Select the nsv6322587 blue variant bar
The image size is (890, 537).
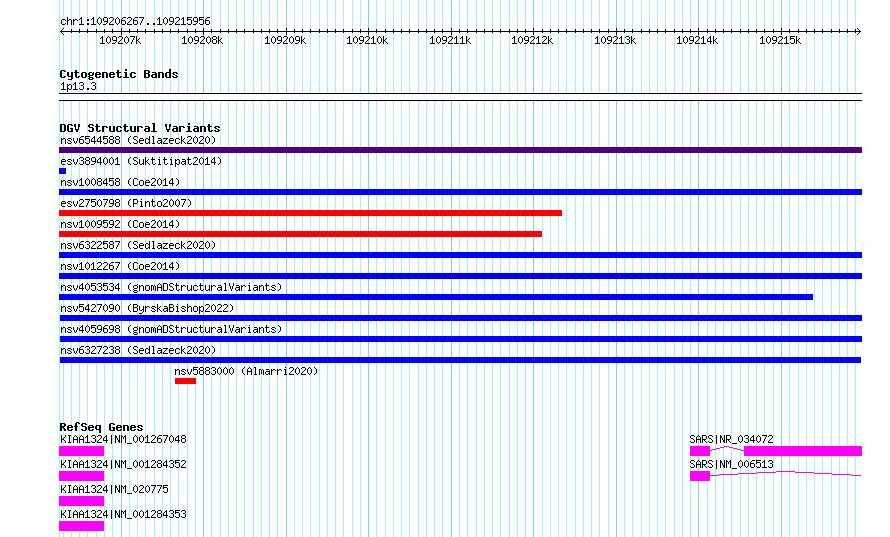tap(460, 255)
